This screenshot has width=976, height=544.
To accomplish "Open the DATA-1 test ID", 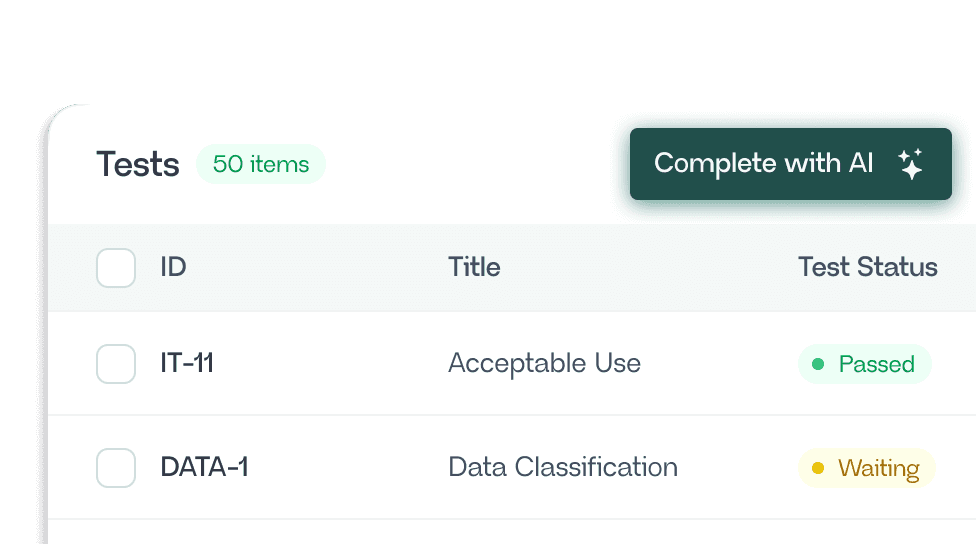I will [204, 467].
